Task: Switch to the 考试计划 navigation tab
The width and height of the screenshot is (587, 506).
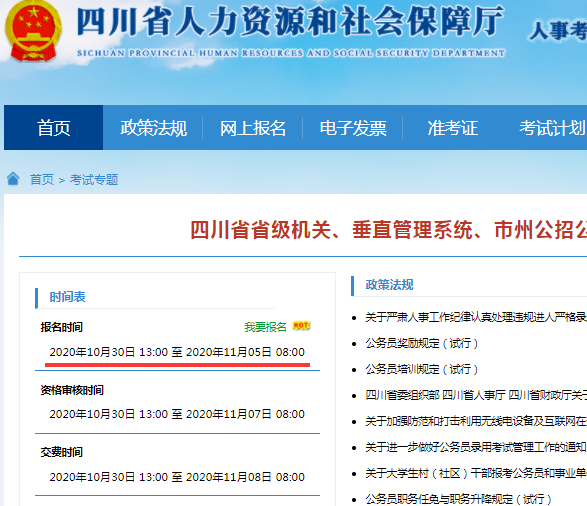Action: click(x=552, y=128)
